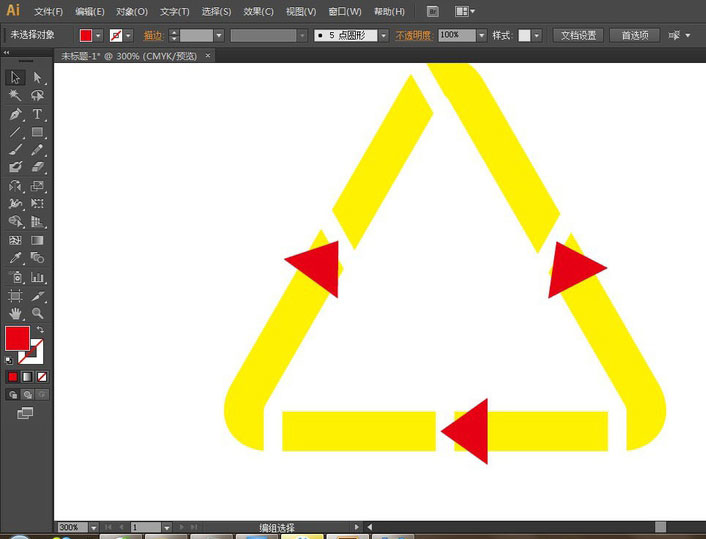
Task: Click the 文档设置 button
Action: point(578,35)
